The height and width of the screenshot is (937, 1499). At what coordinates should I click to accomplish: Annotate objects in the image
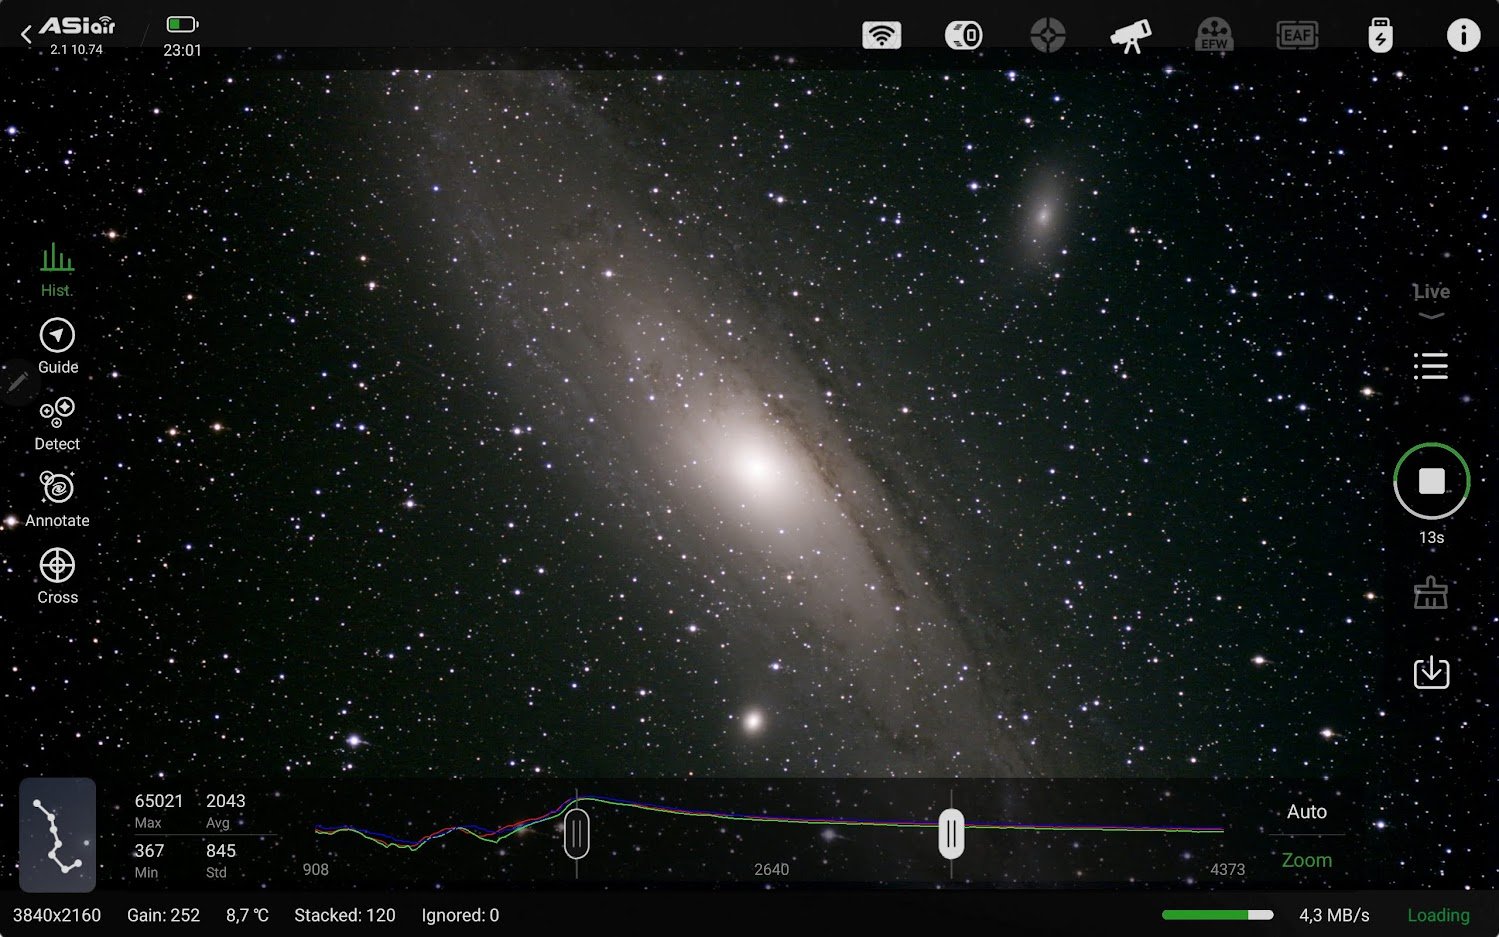[56, 497]
